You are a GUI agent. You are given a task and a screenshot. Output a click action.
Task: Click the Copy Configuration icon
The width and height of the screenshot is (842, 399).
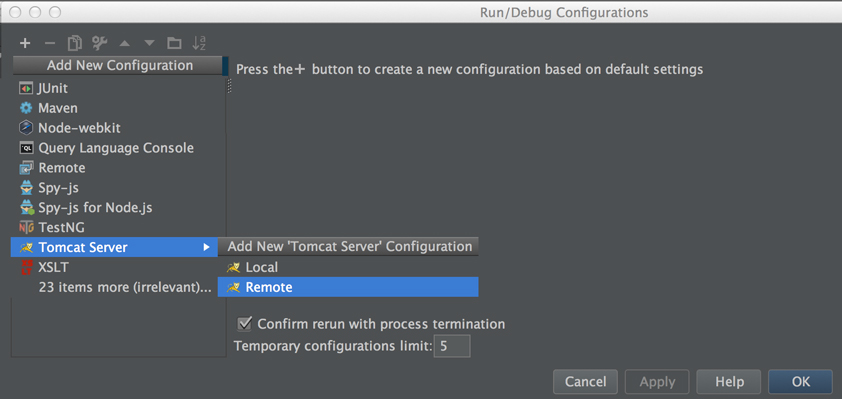(74, 43)
